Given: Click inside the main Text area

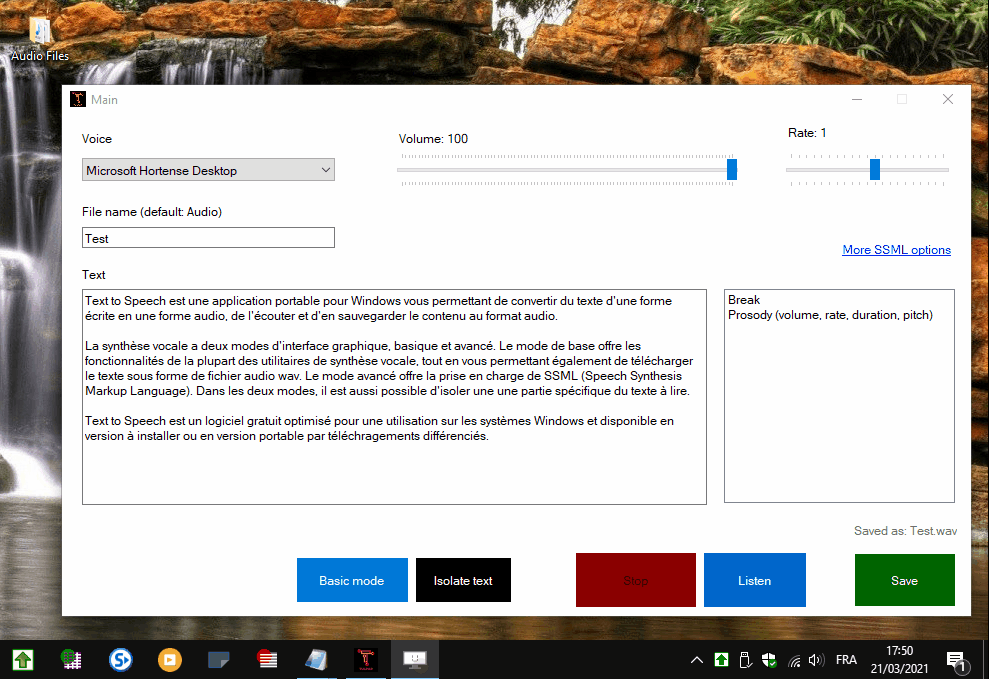Looking at the screenshot, I should point(394,397).
